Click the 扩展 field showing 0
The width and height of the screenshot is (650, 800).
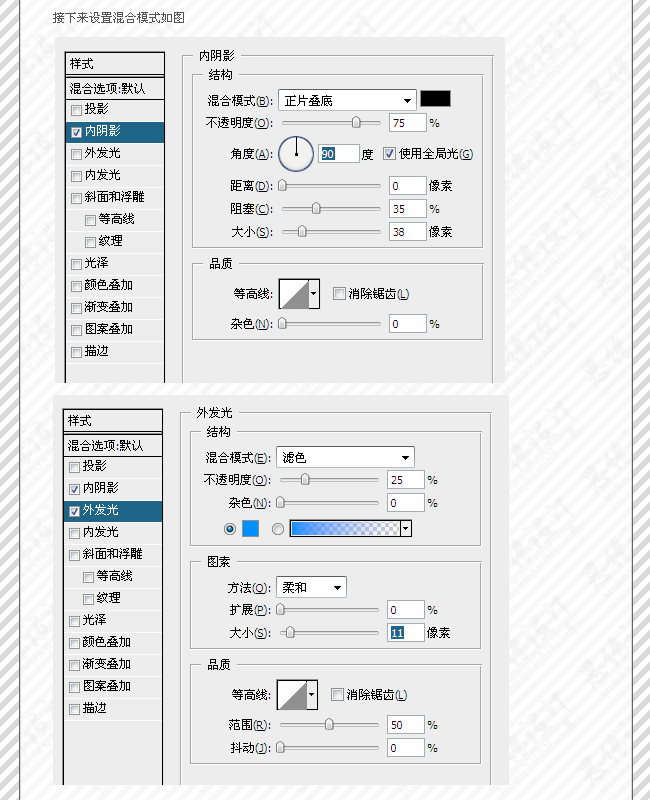(x=406, y=610)
